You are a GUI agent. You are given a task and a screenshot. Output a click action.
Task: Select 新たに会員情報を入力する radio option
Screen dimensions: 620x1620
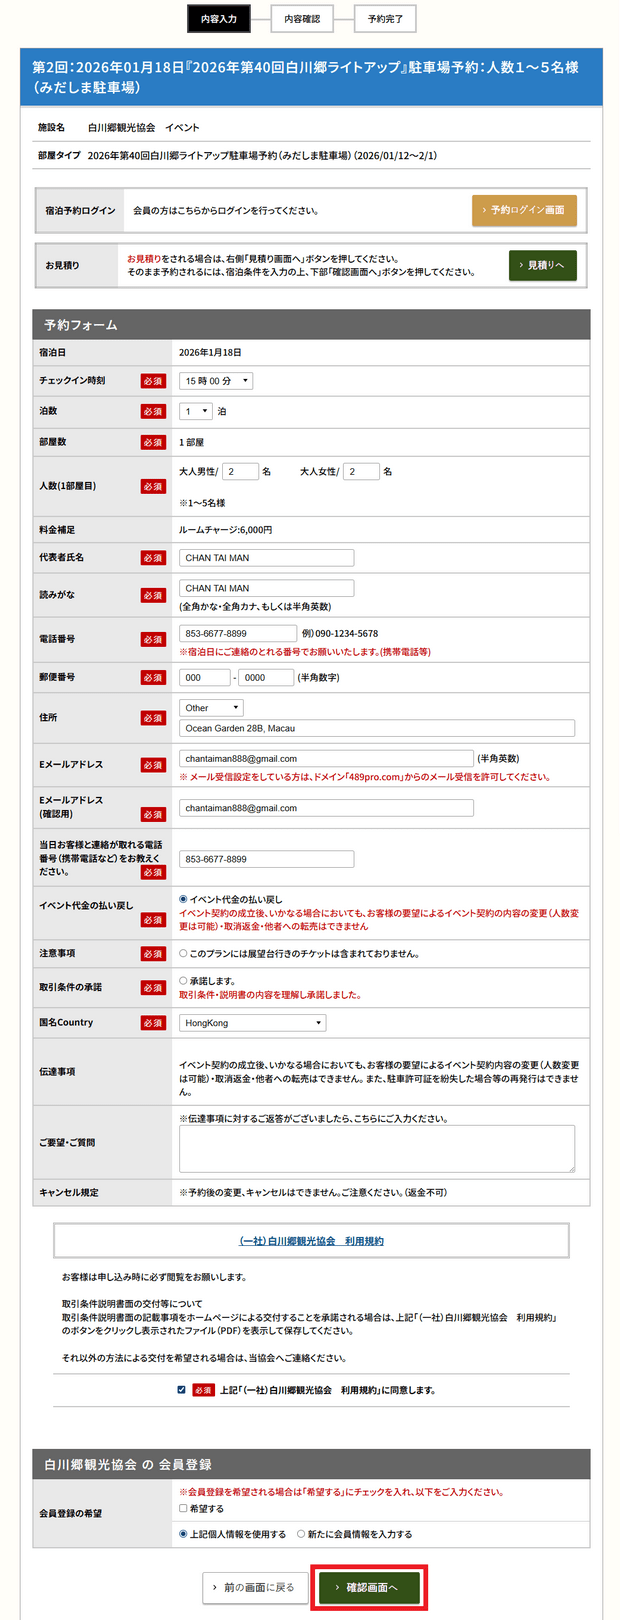(x=301, y=1534)
